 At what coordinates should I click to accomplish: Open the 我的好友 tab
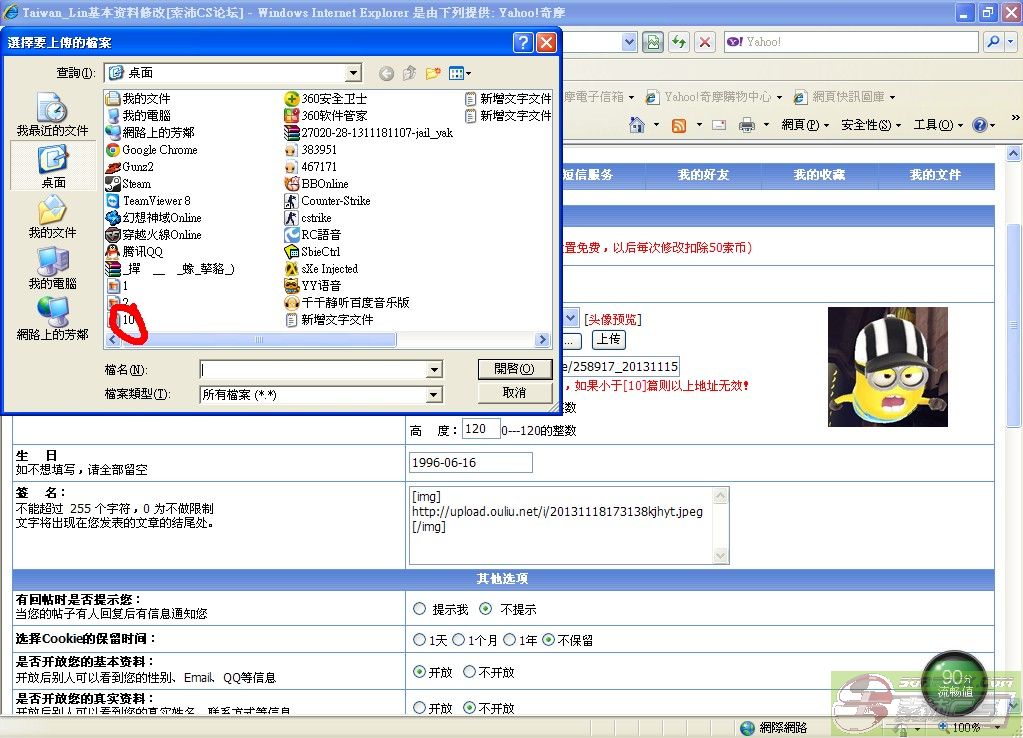tap(703, 175)
